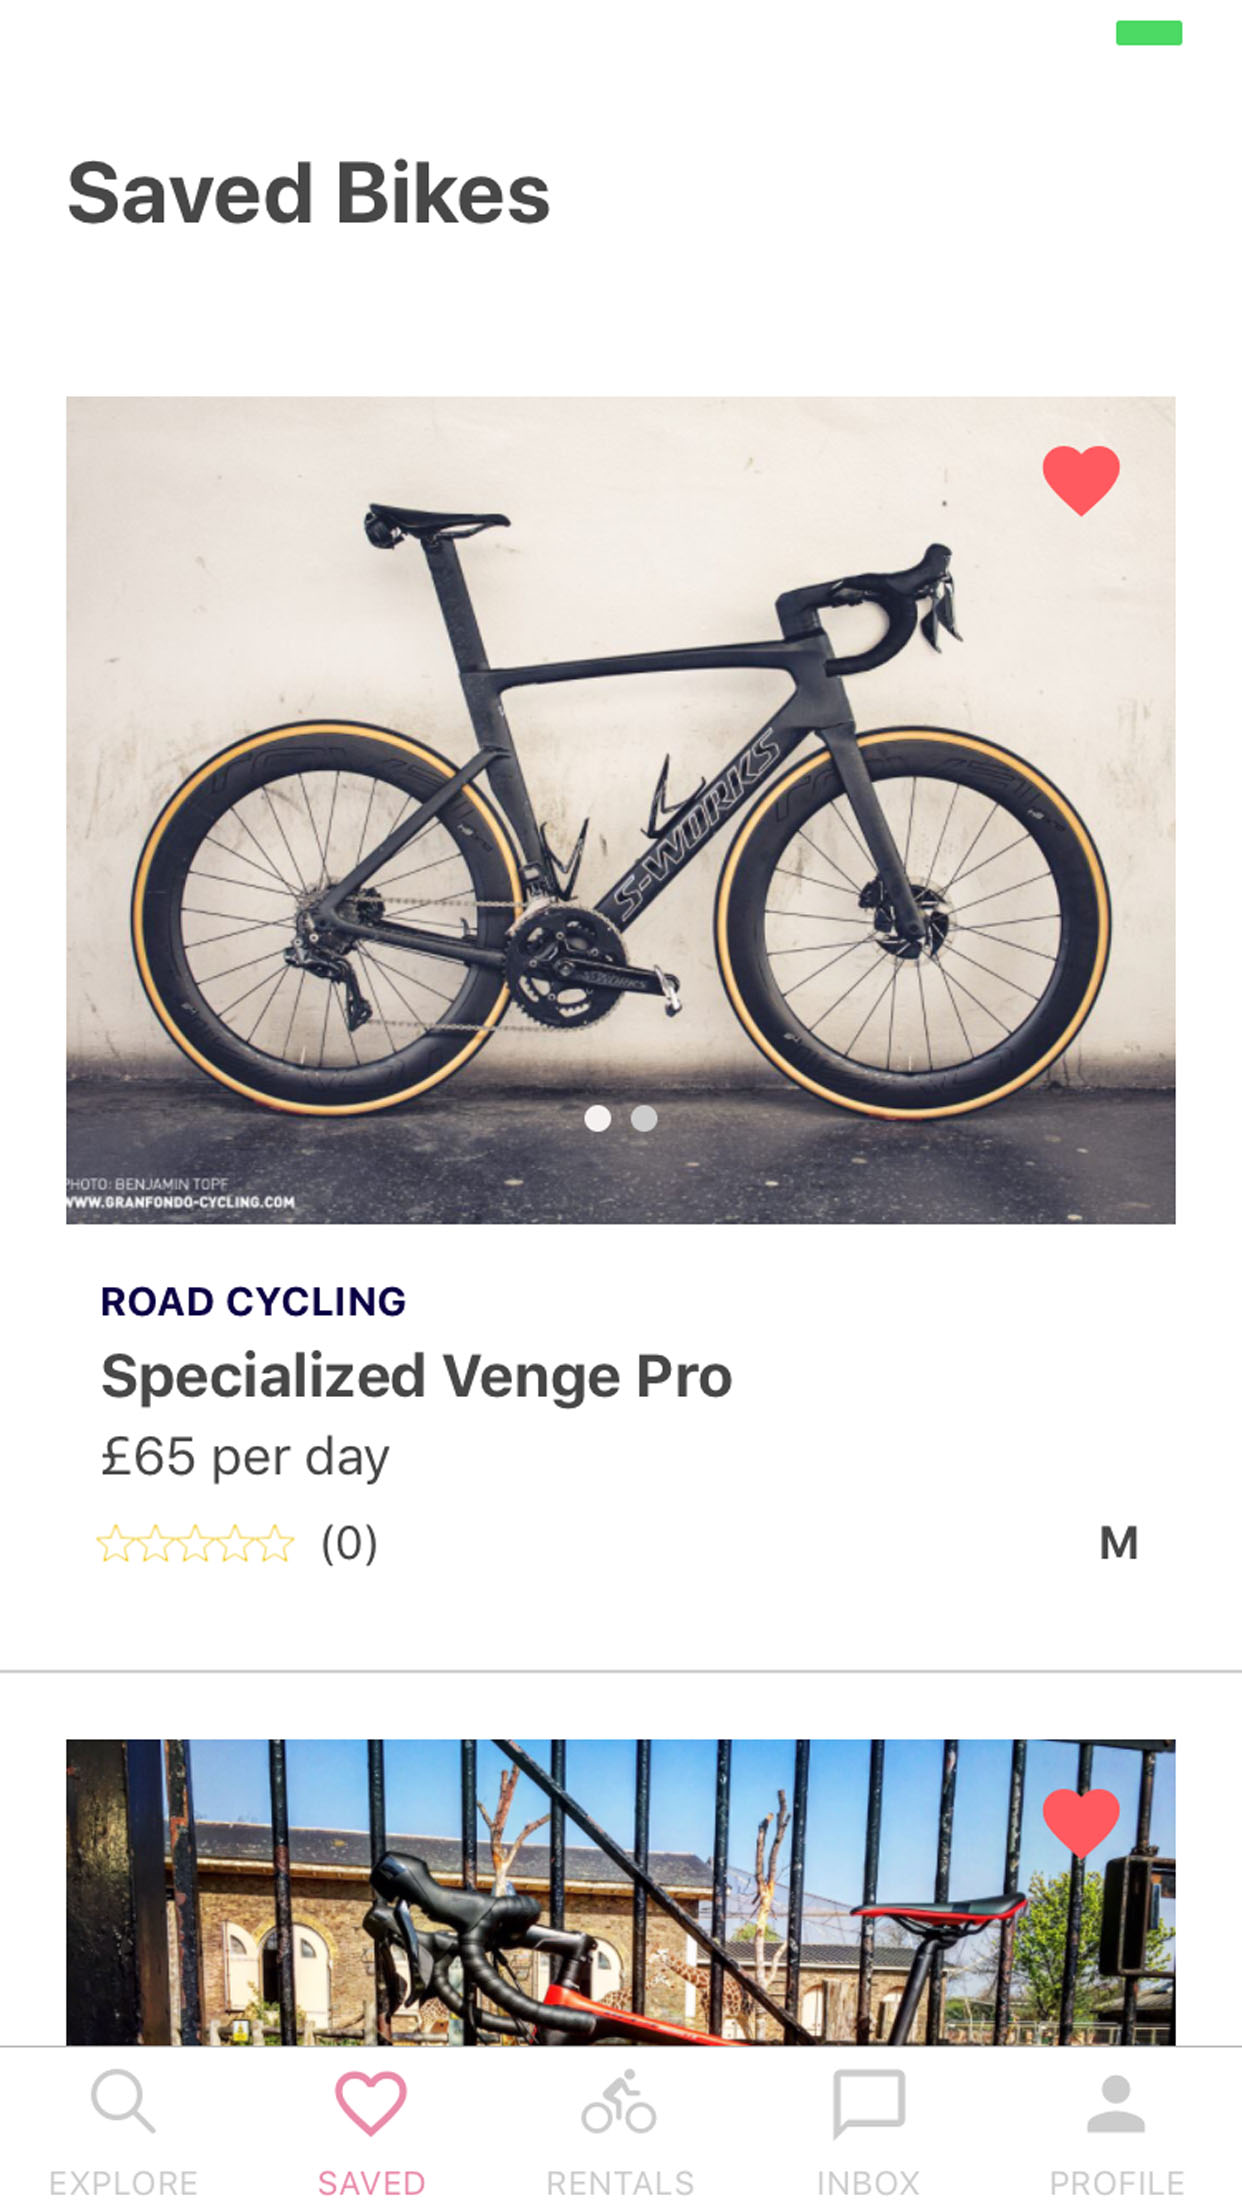This screenshot has height=2208, width=1242.
Task: Tap the INBOX tab label
Action: pyautogui.click(x=868, y=2182)
